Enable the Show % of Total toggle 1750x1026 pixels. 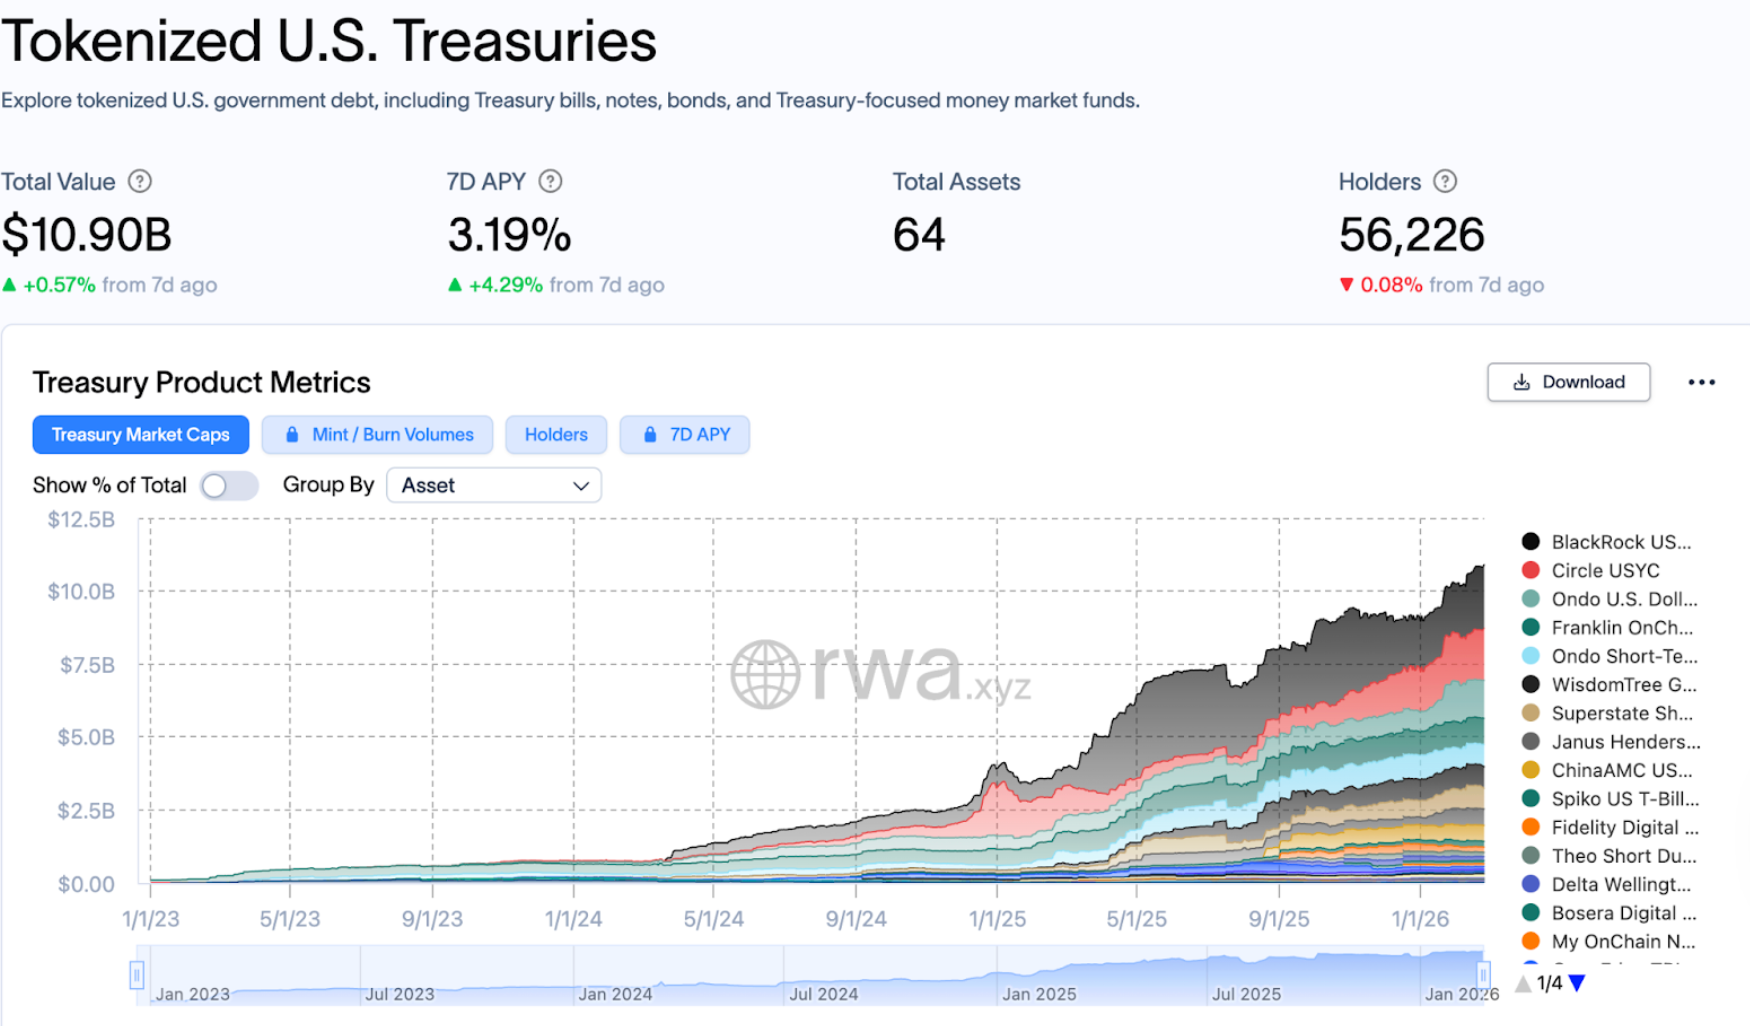click(x=228, y=485)
